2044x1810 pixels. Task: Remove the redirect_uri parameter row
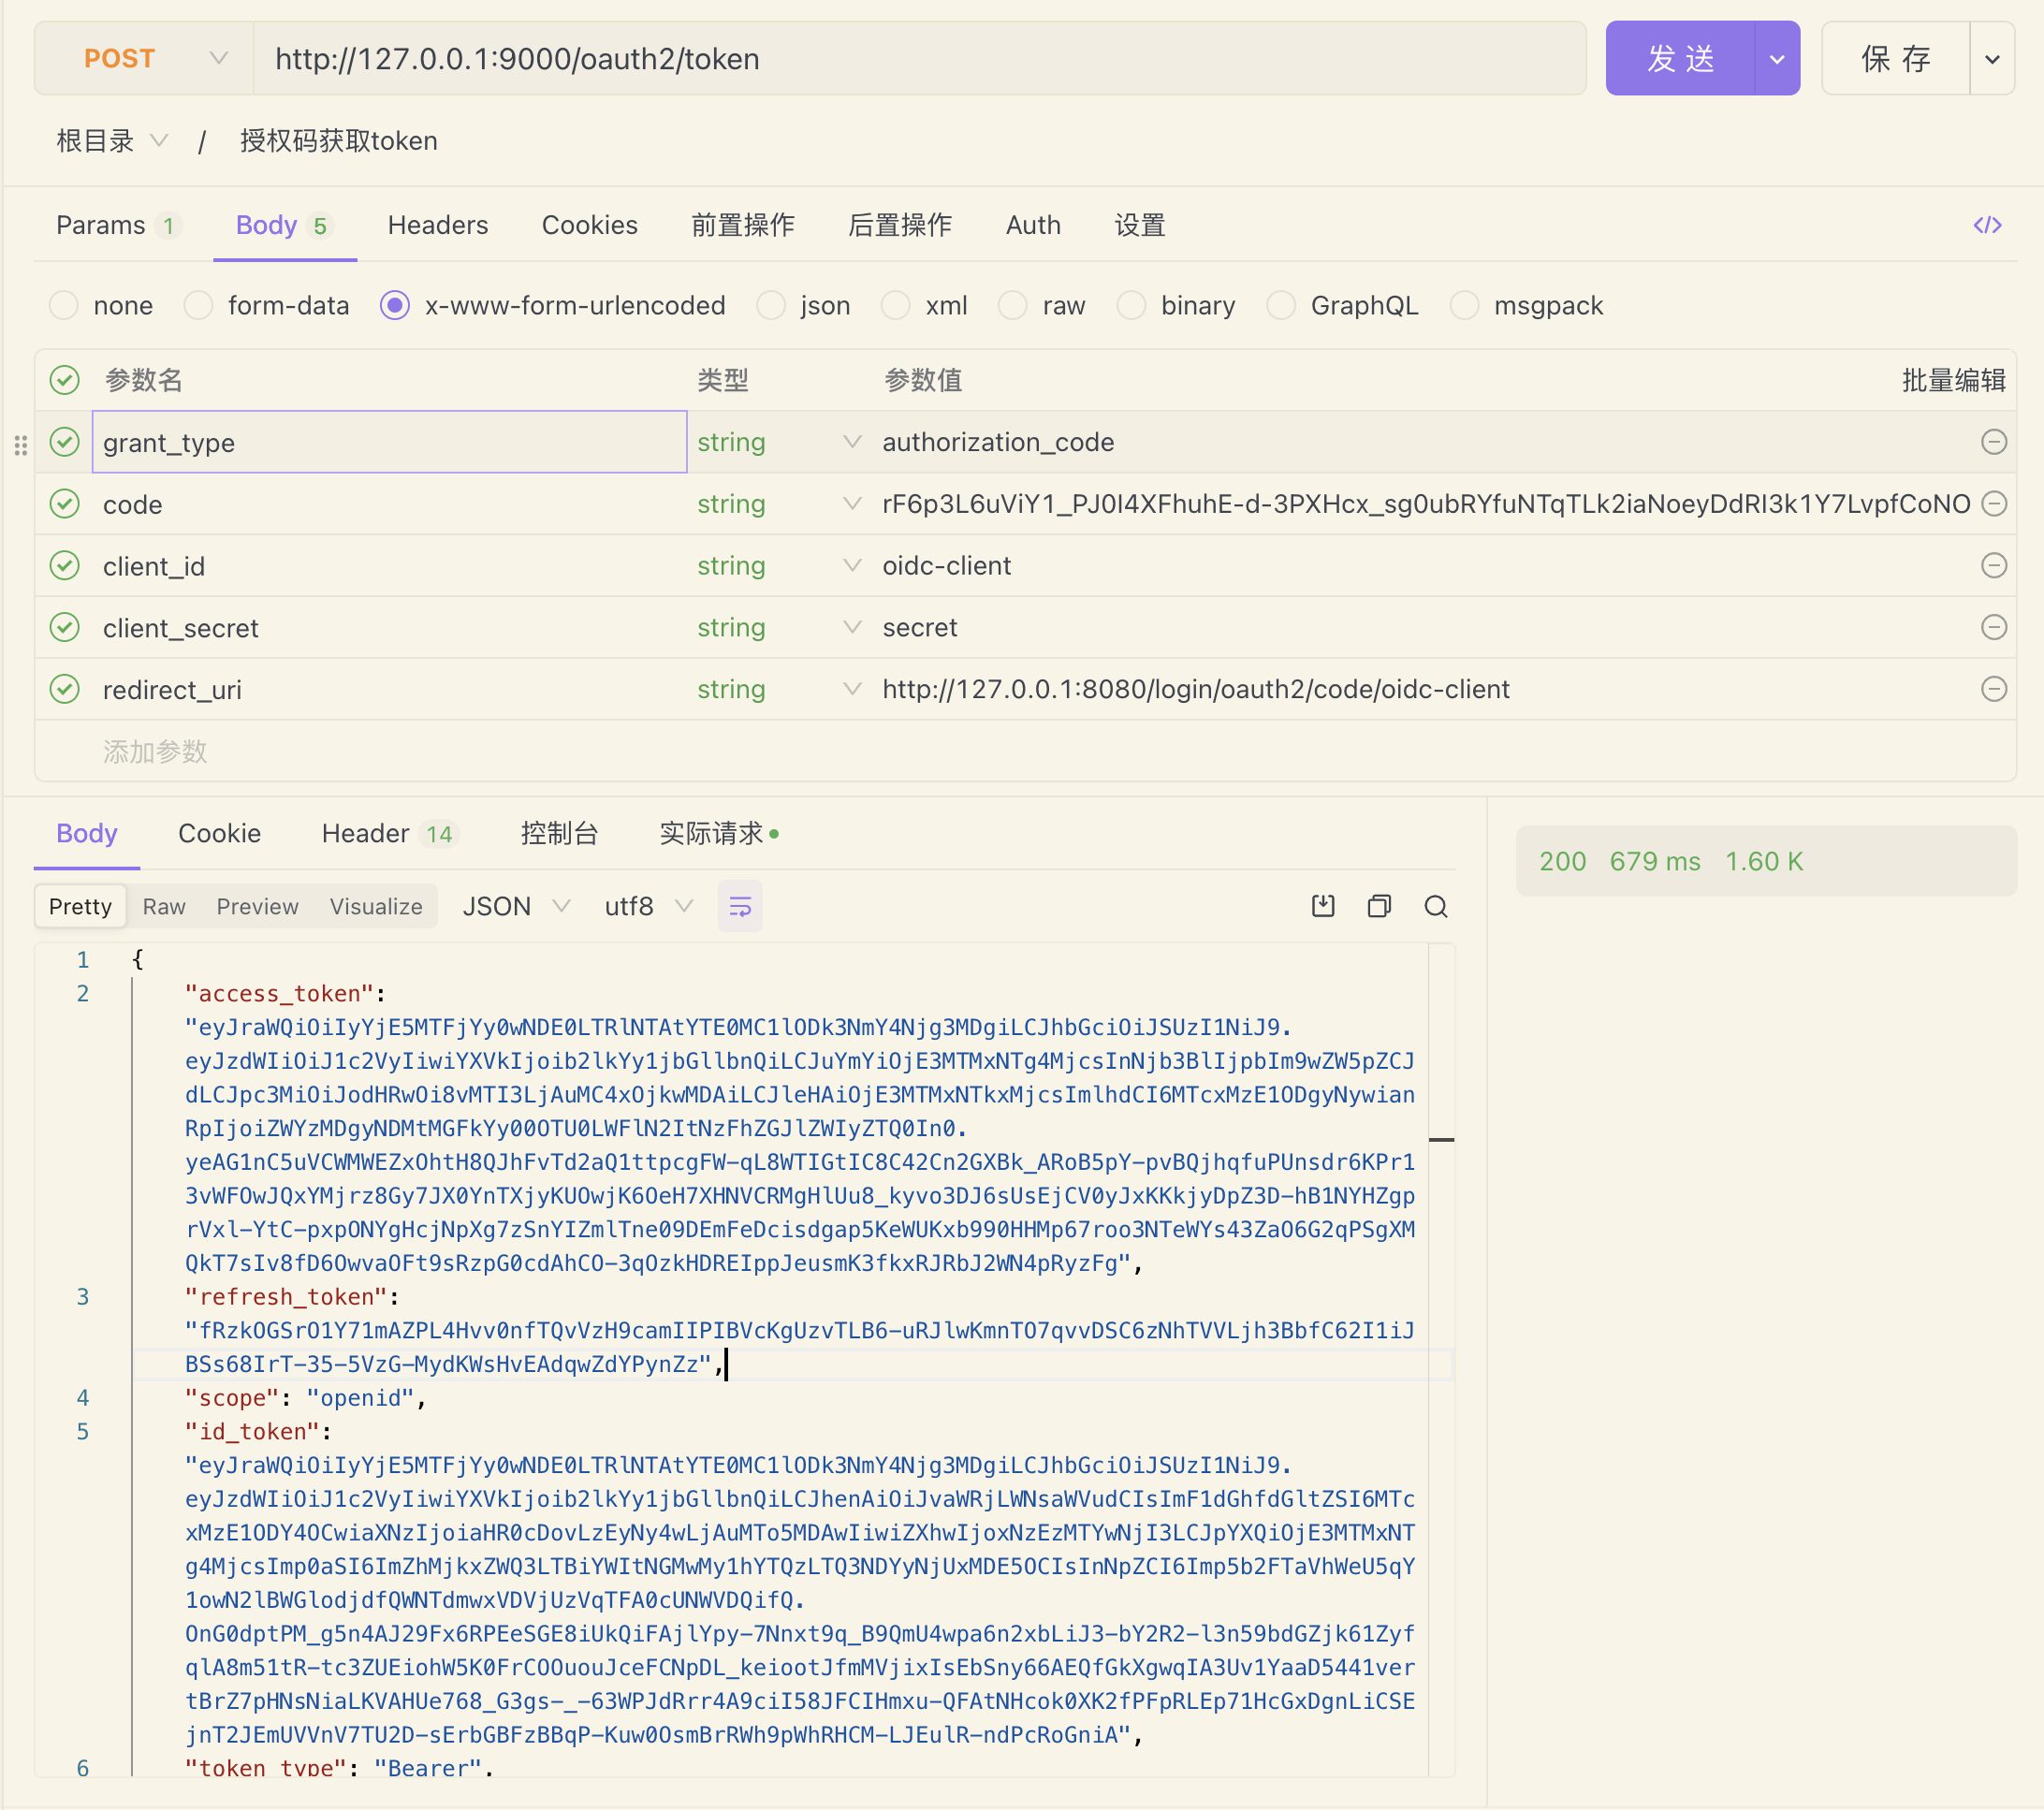pyautogui.click(x=1993, y=689)
